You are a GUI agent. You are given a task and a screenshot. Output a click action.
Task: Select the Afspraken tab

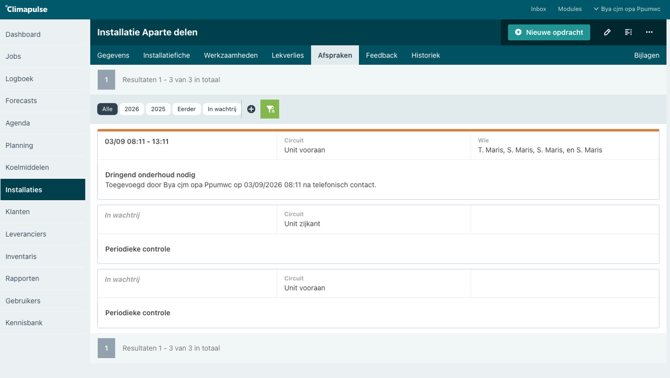point(335,56)
